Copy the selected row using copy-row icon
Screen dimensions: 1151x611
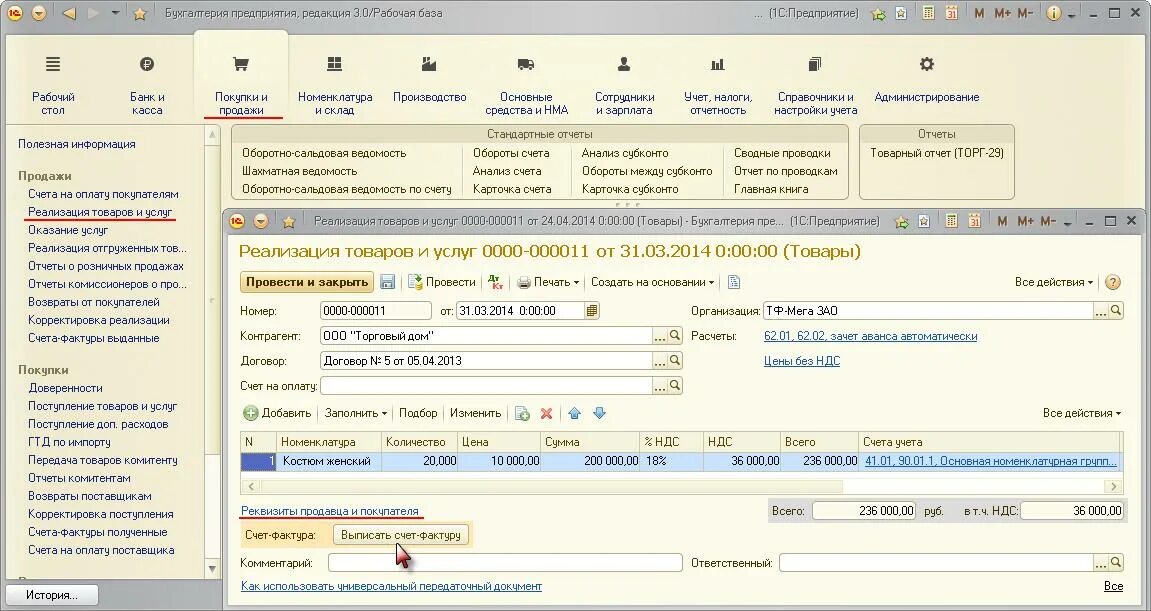[522, 413]
